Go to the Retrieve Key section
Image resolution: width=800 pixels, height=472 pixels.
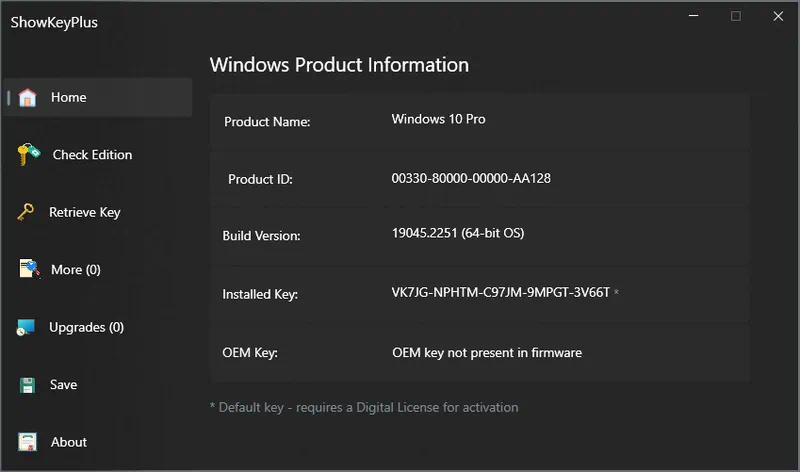85,212
